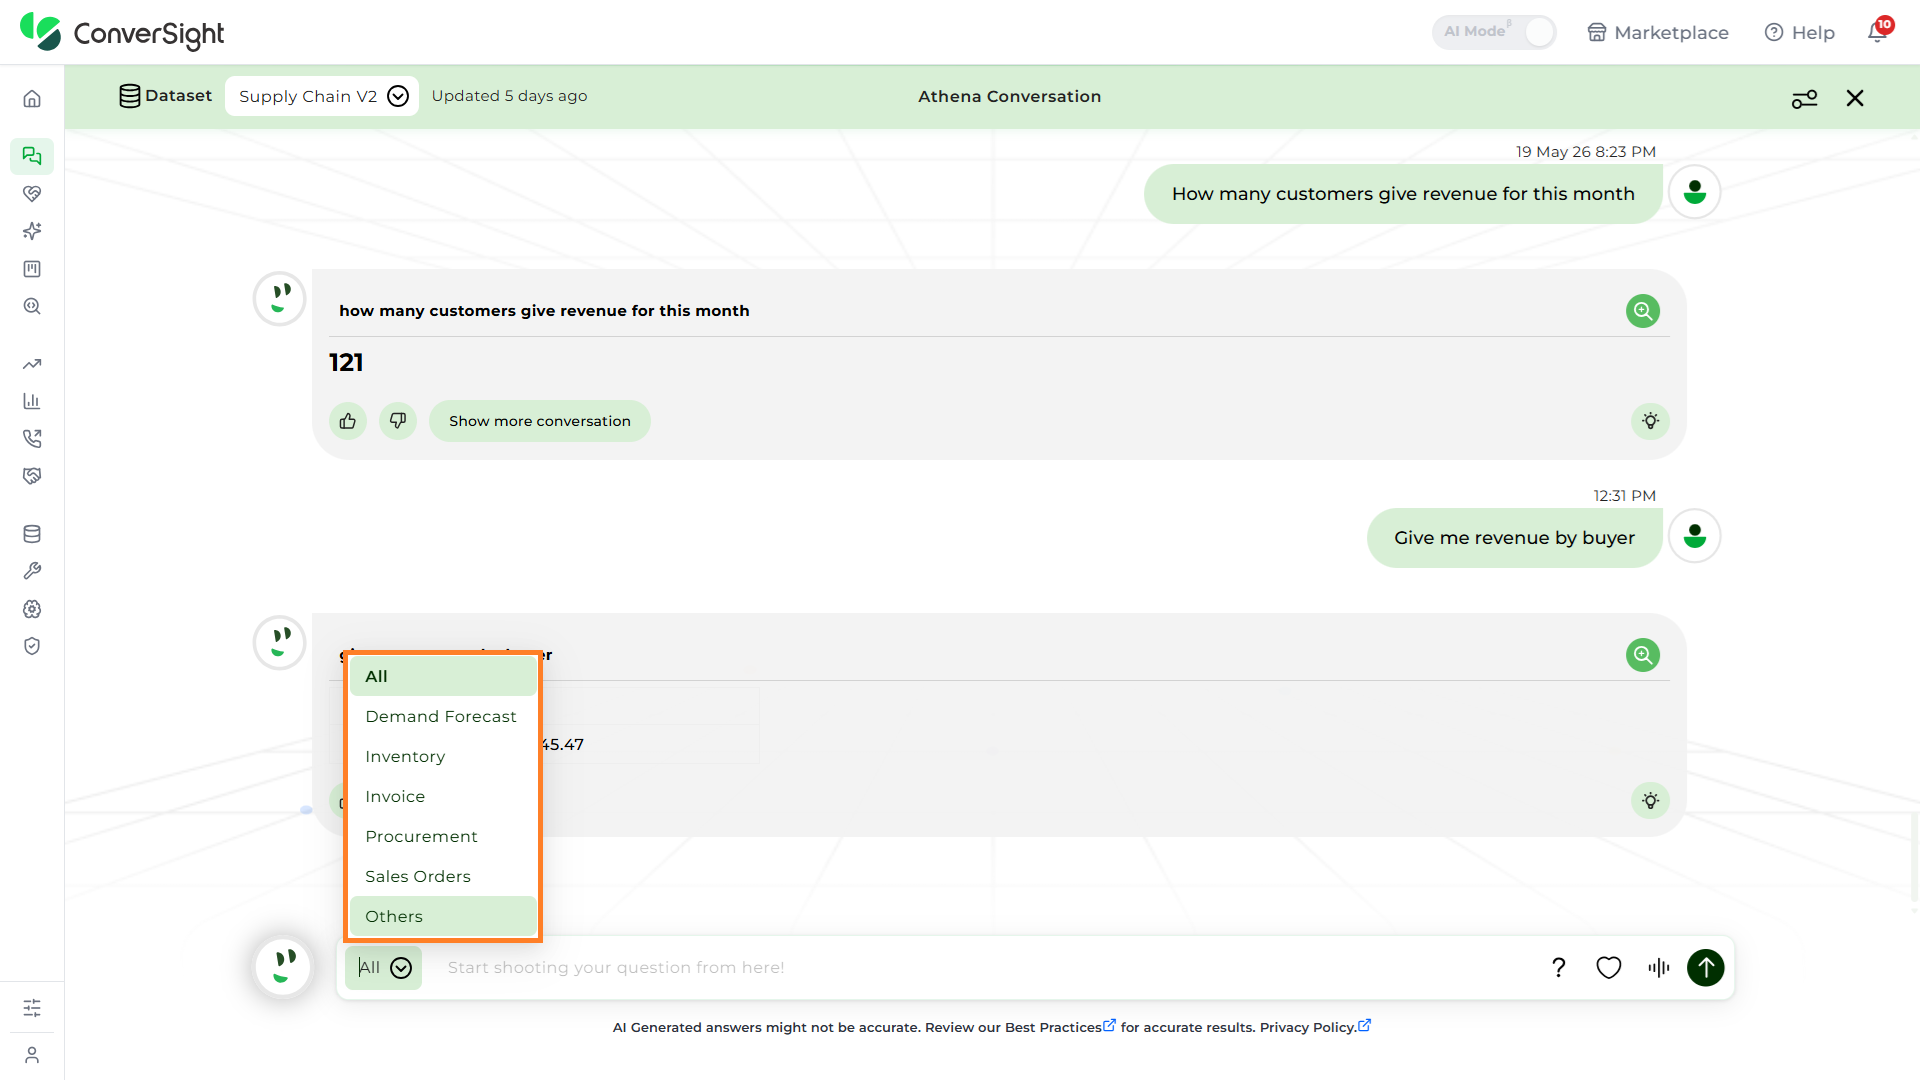The width and height of the screenshot is (1920, 1080).
Task: Toggle the AI Mode switch
Action: coord(1494,32)
